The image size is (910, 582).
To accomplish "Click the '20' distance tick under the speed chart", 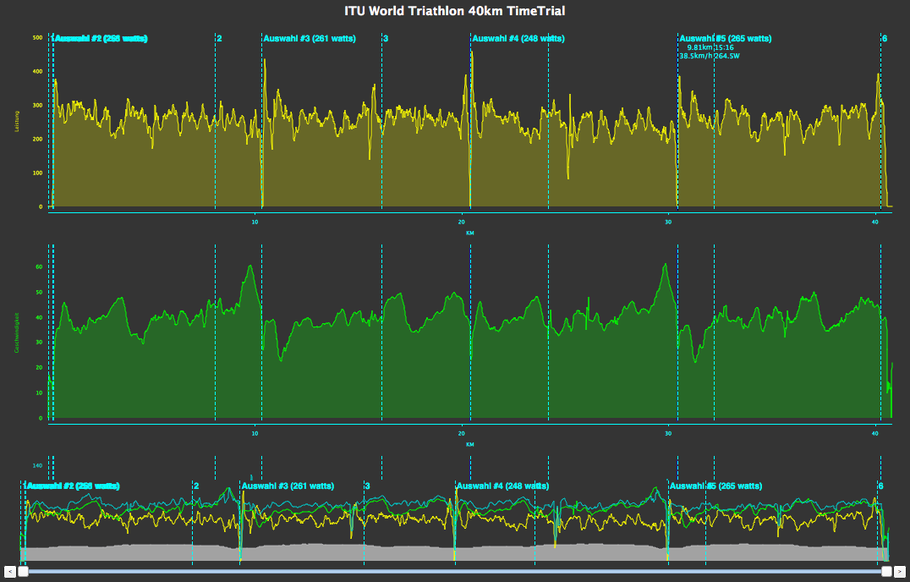I will tap(461, 433).
